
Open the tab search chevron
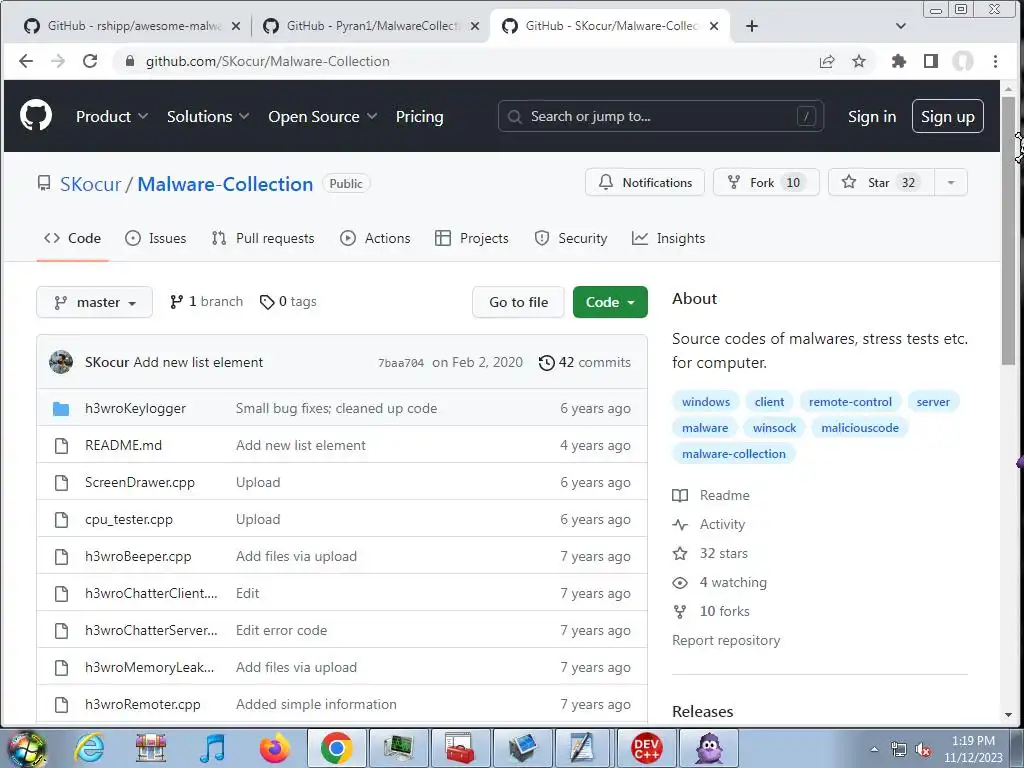(x=901, y=26)
